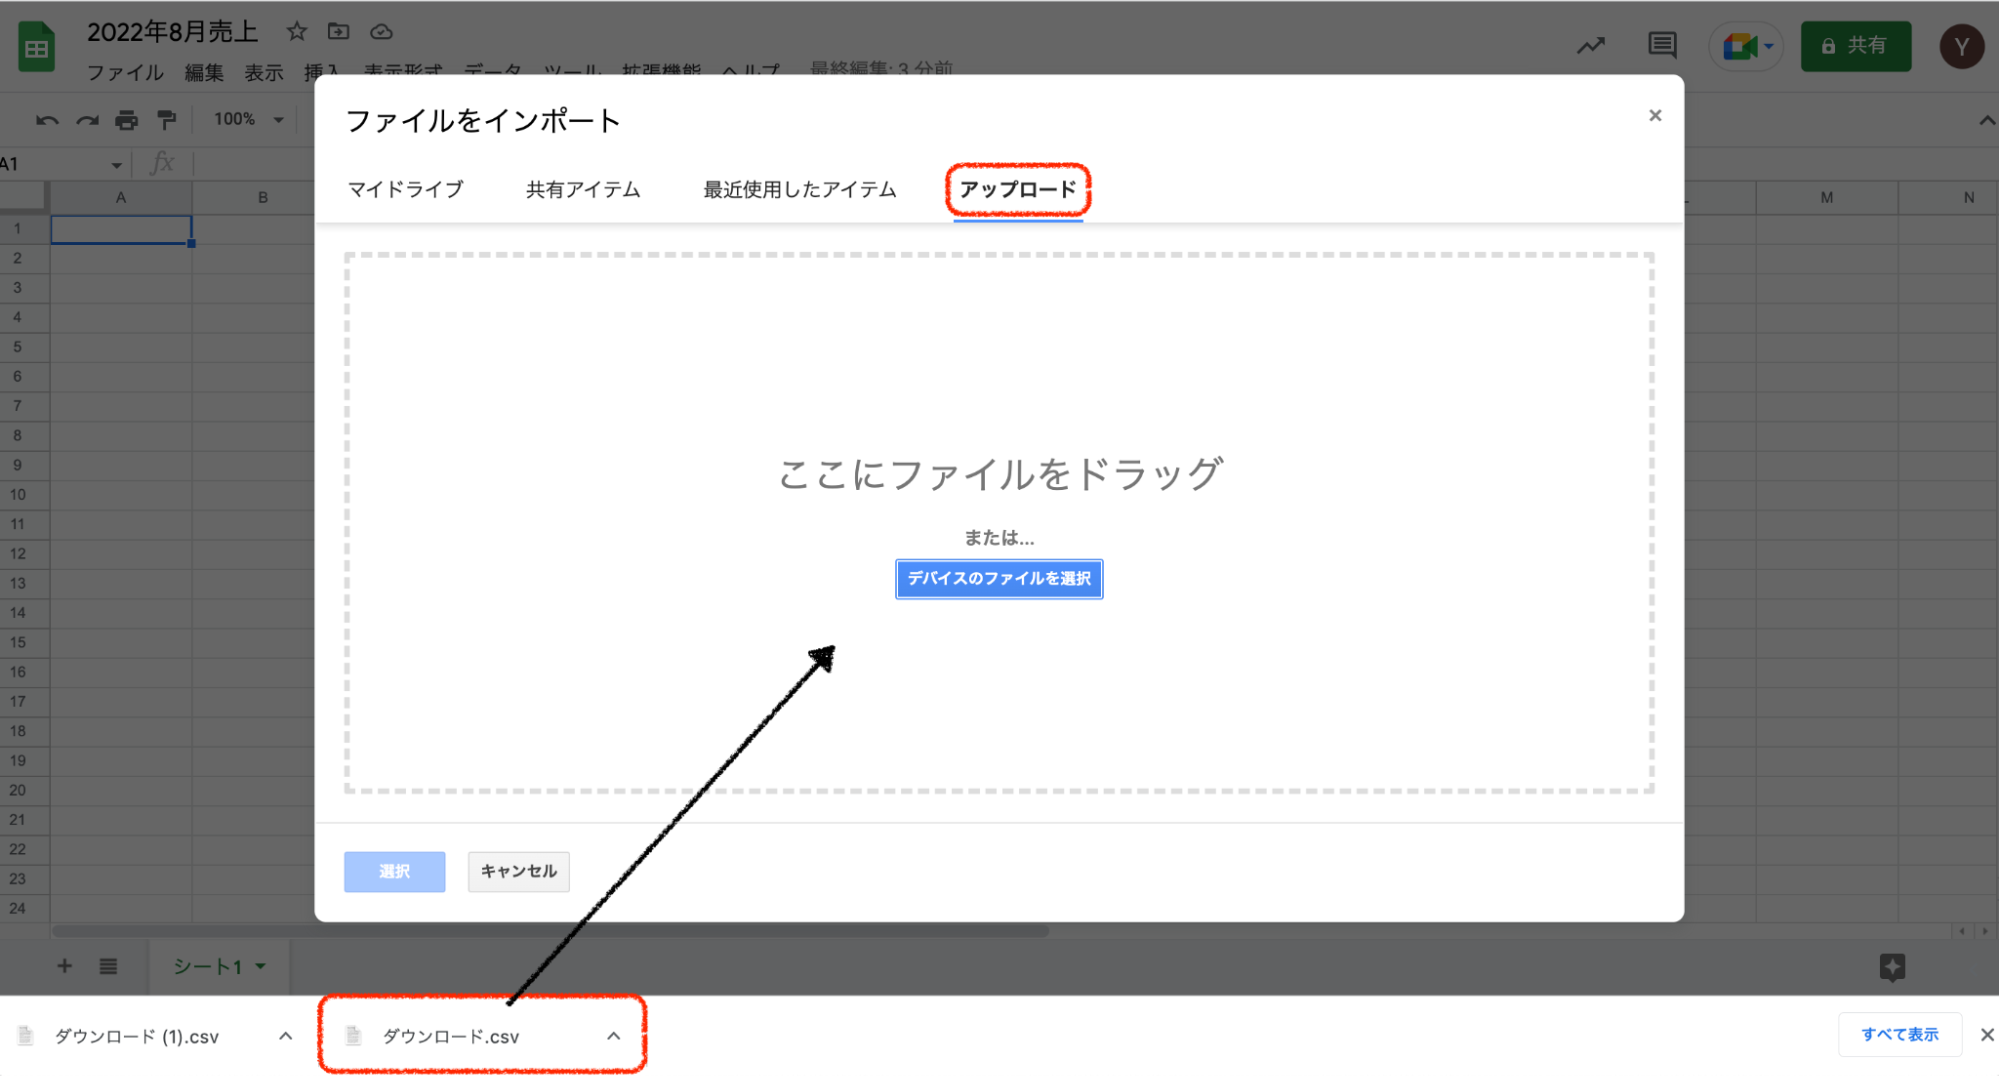
Task: Click the undo arrow in toolbar
Action: tap(47, 120)
